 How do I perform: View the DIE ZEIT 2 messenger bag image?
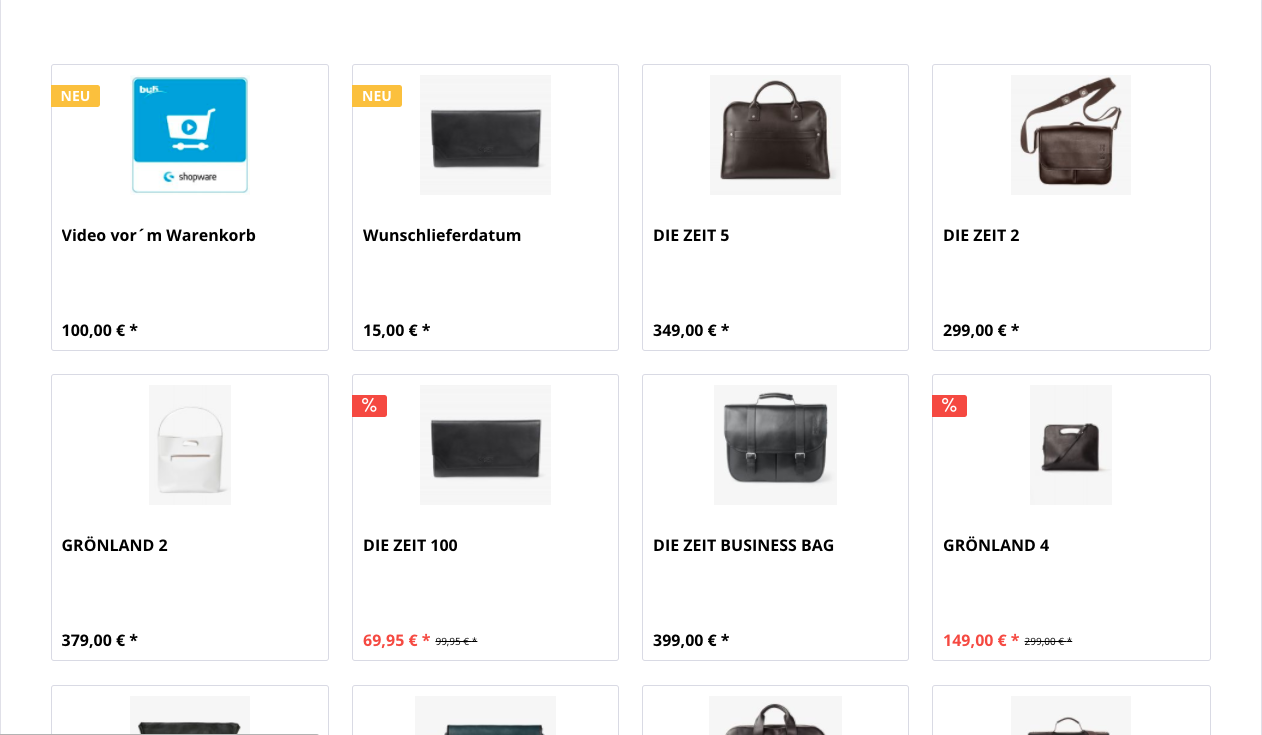coord(1071,135)
